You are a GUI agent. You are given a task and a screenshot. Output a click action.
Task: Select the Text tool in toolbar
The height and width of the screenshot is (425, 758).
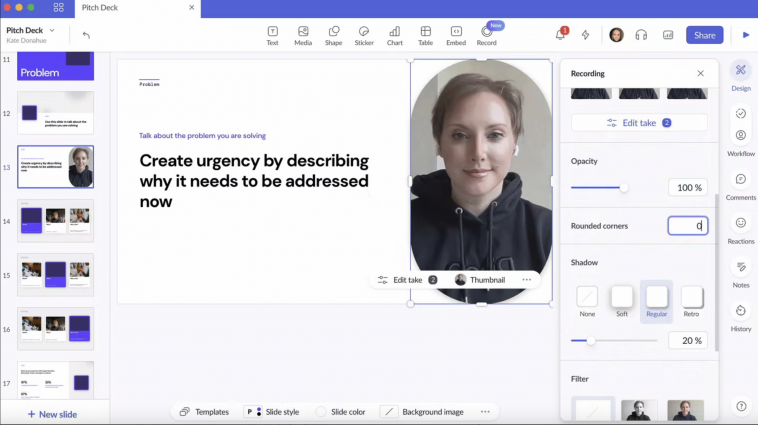(273, 36)
